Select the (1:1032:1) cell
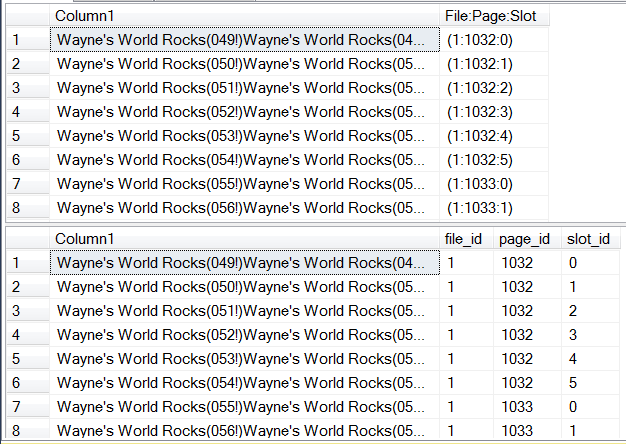The width and height of the screenshot is (626, 444). (494, 64)
